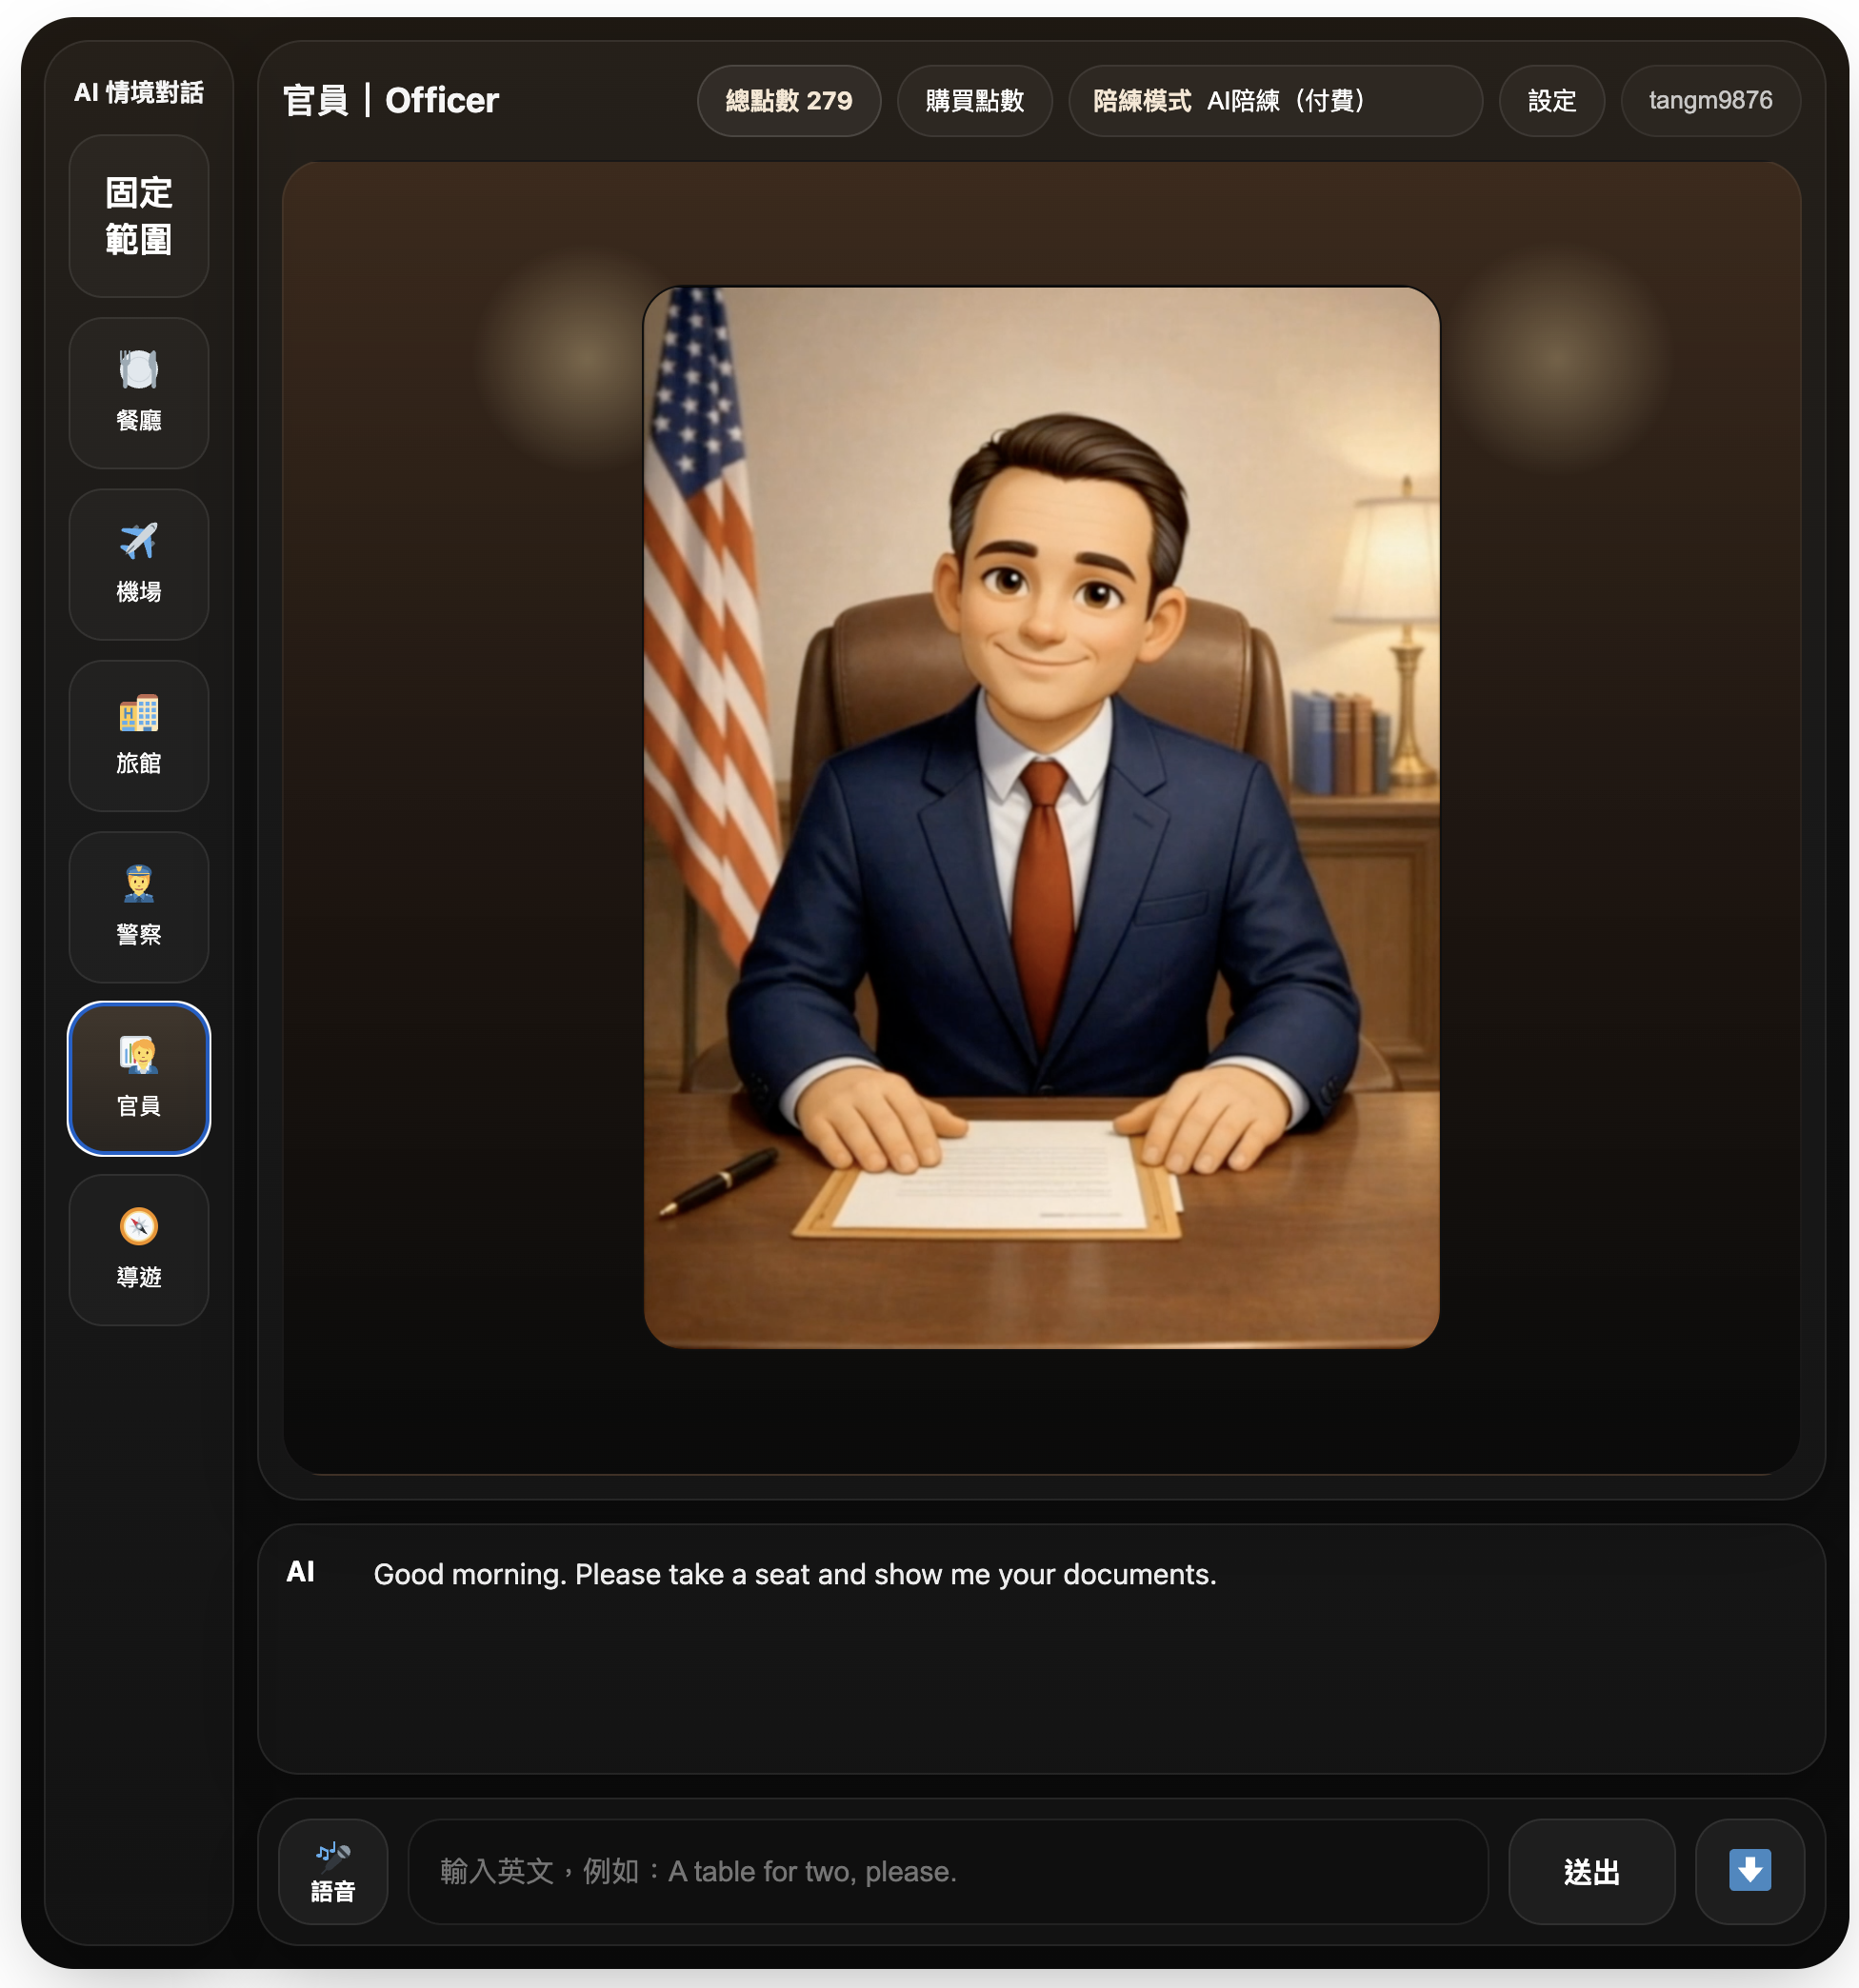Click the officer character portrait image

(x=1041, y=817)
